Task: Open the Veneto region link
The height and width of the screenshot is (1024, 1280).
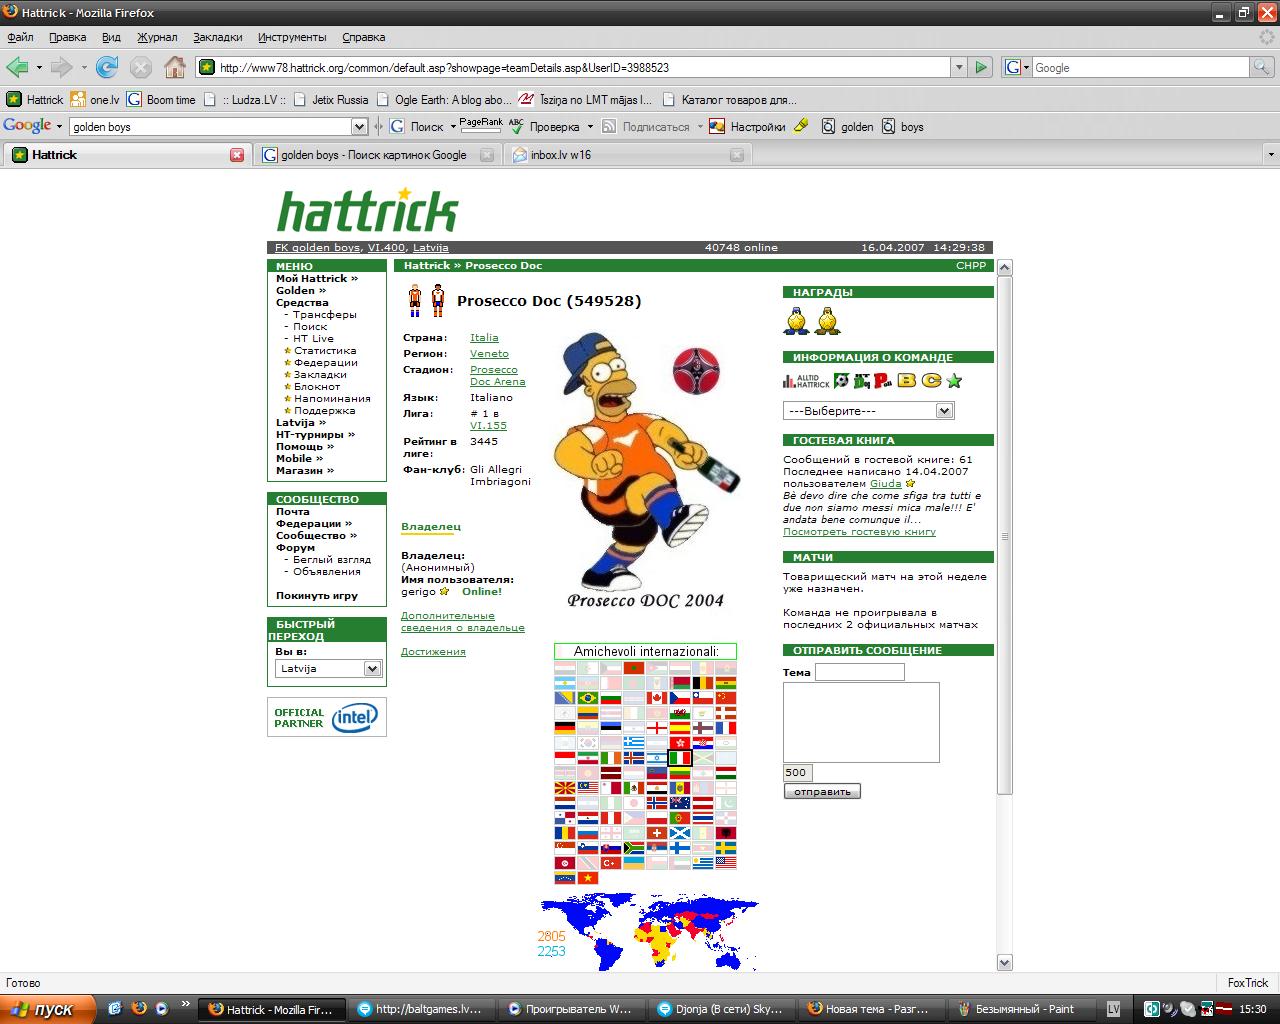Action: tap(489, 354)
